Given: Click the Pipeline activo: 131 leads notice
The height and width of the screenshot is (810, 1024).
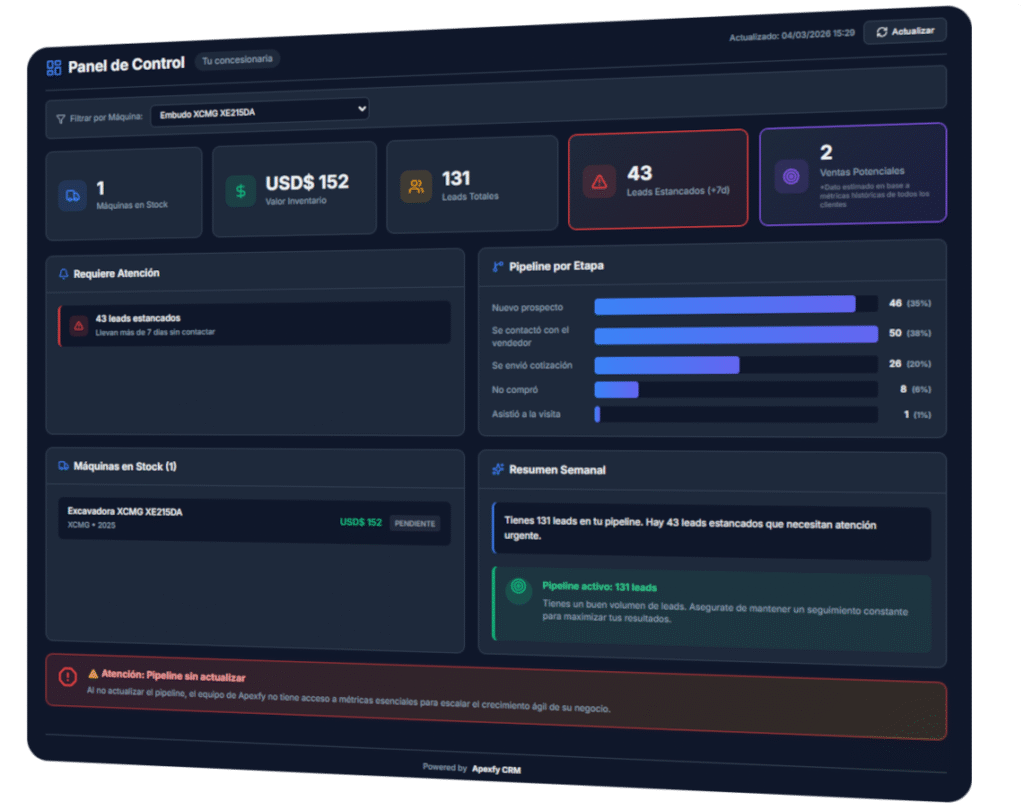Looking at the screenshot, I should click(711, 605).
